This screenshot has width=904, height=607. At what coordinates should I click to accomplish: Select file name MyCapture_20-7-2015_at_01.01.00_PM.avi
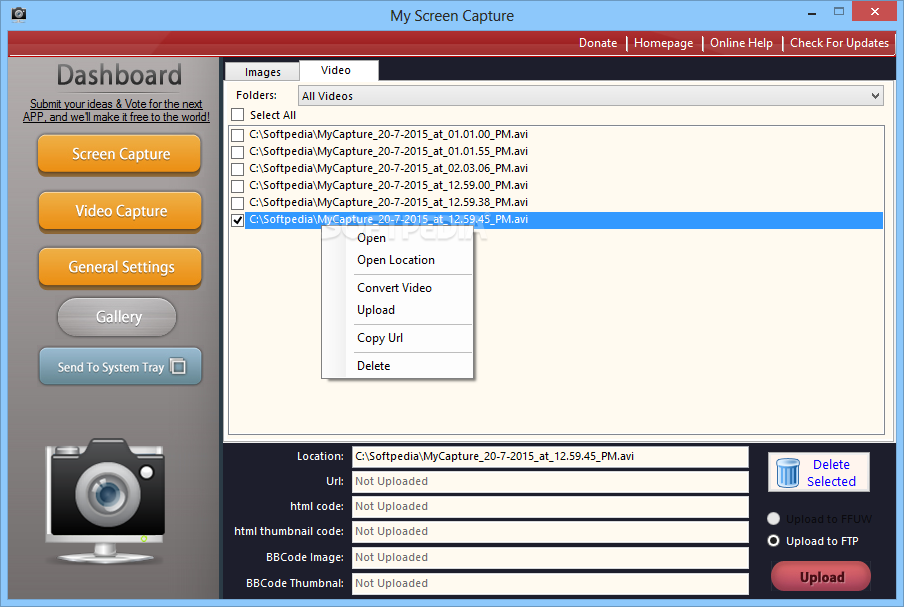click(x=389, y=134)
